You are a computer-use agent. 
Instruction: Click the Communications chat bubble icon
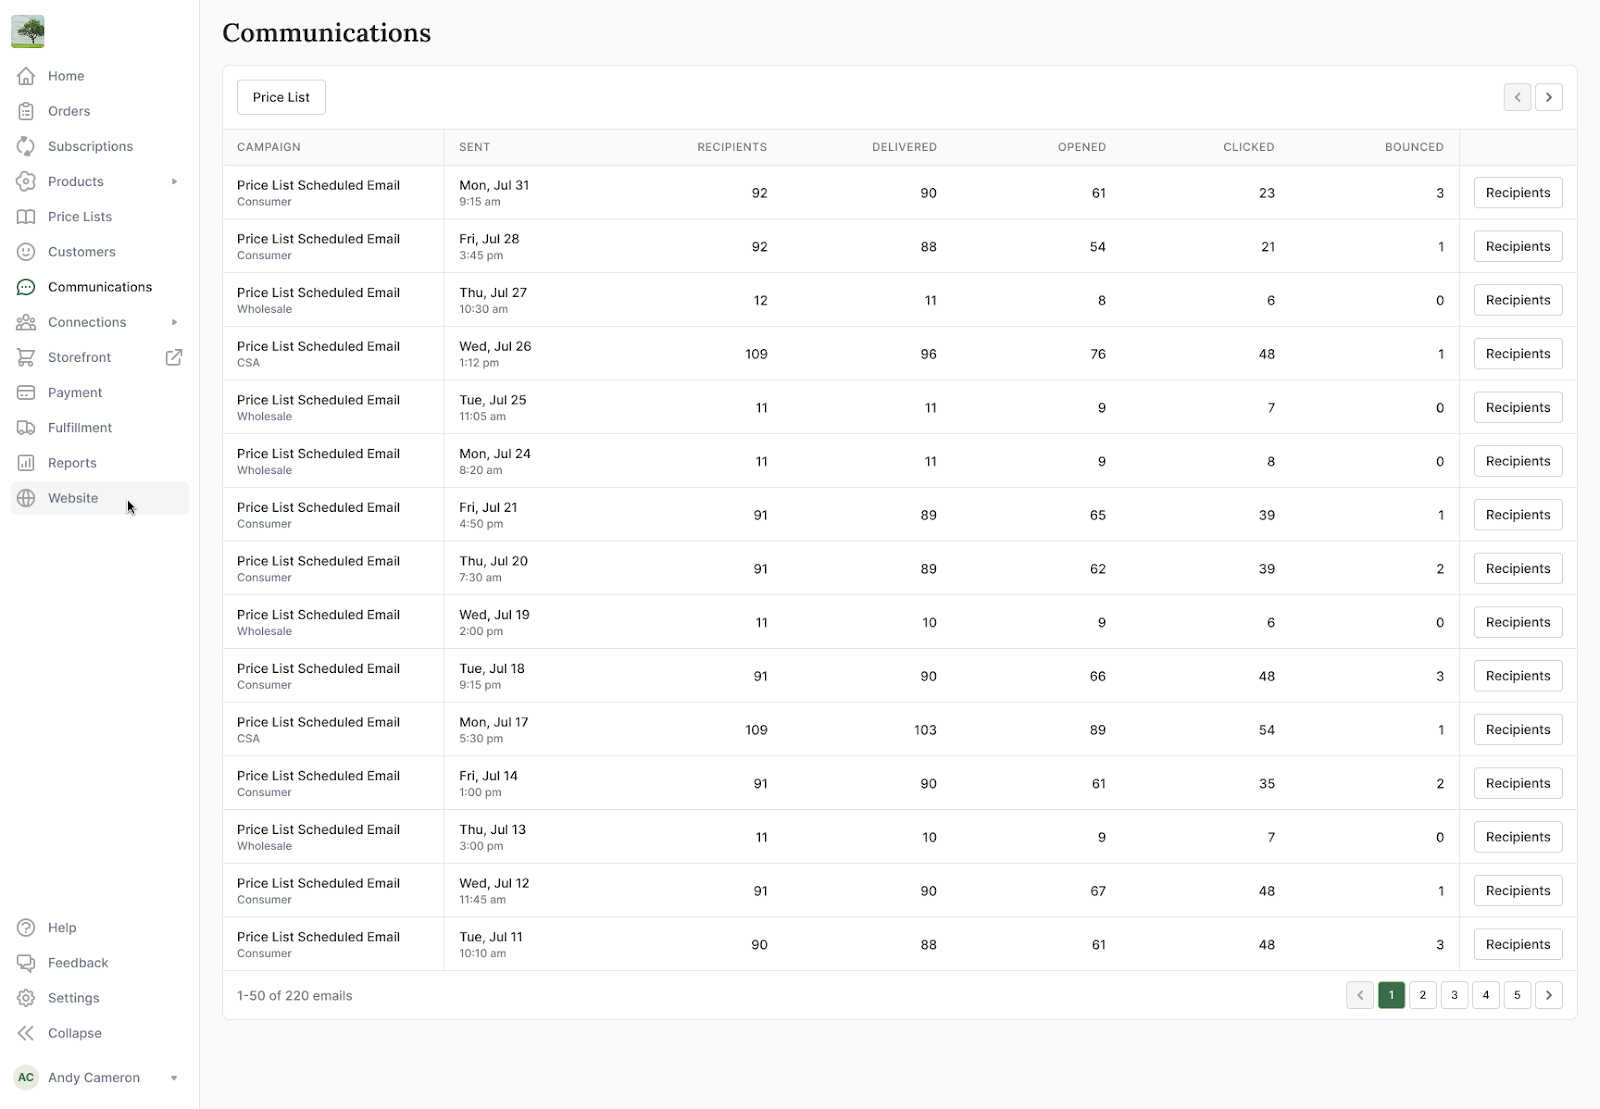pyautogui.click(x=26, y=287)
